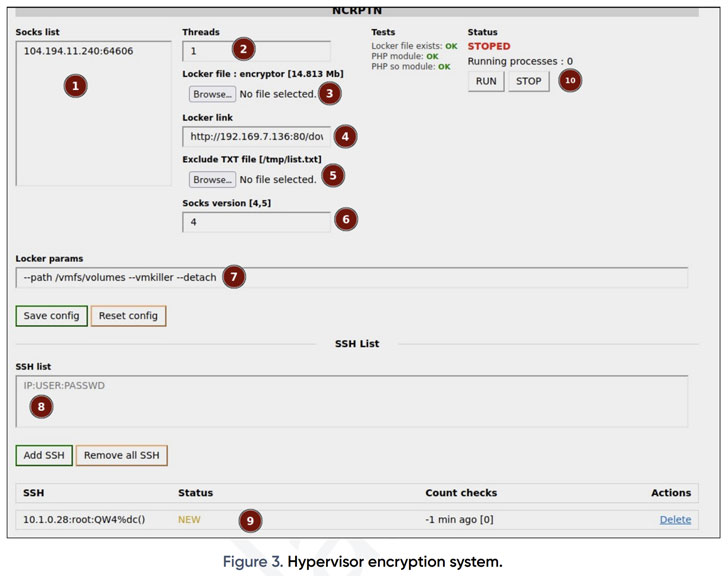The height and width of the screenshot is (576, 728).
Task: Click the red circle marker 2 beside Threads
Action: tap(243, 50)
